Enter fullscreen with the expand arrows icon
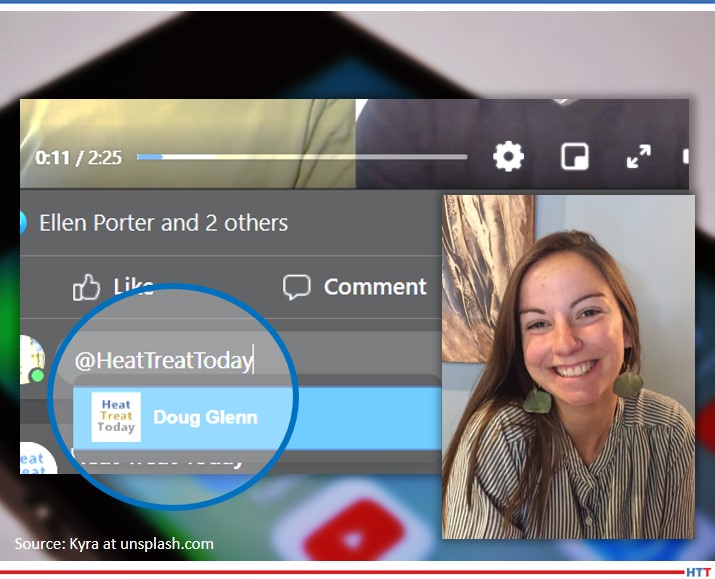Image resolution: width=715 pixels, height=579 pixels. (638, 157)
